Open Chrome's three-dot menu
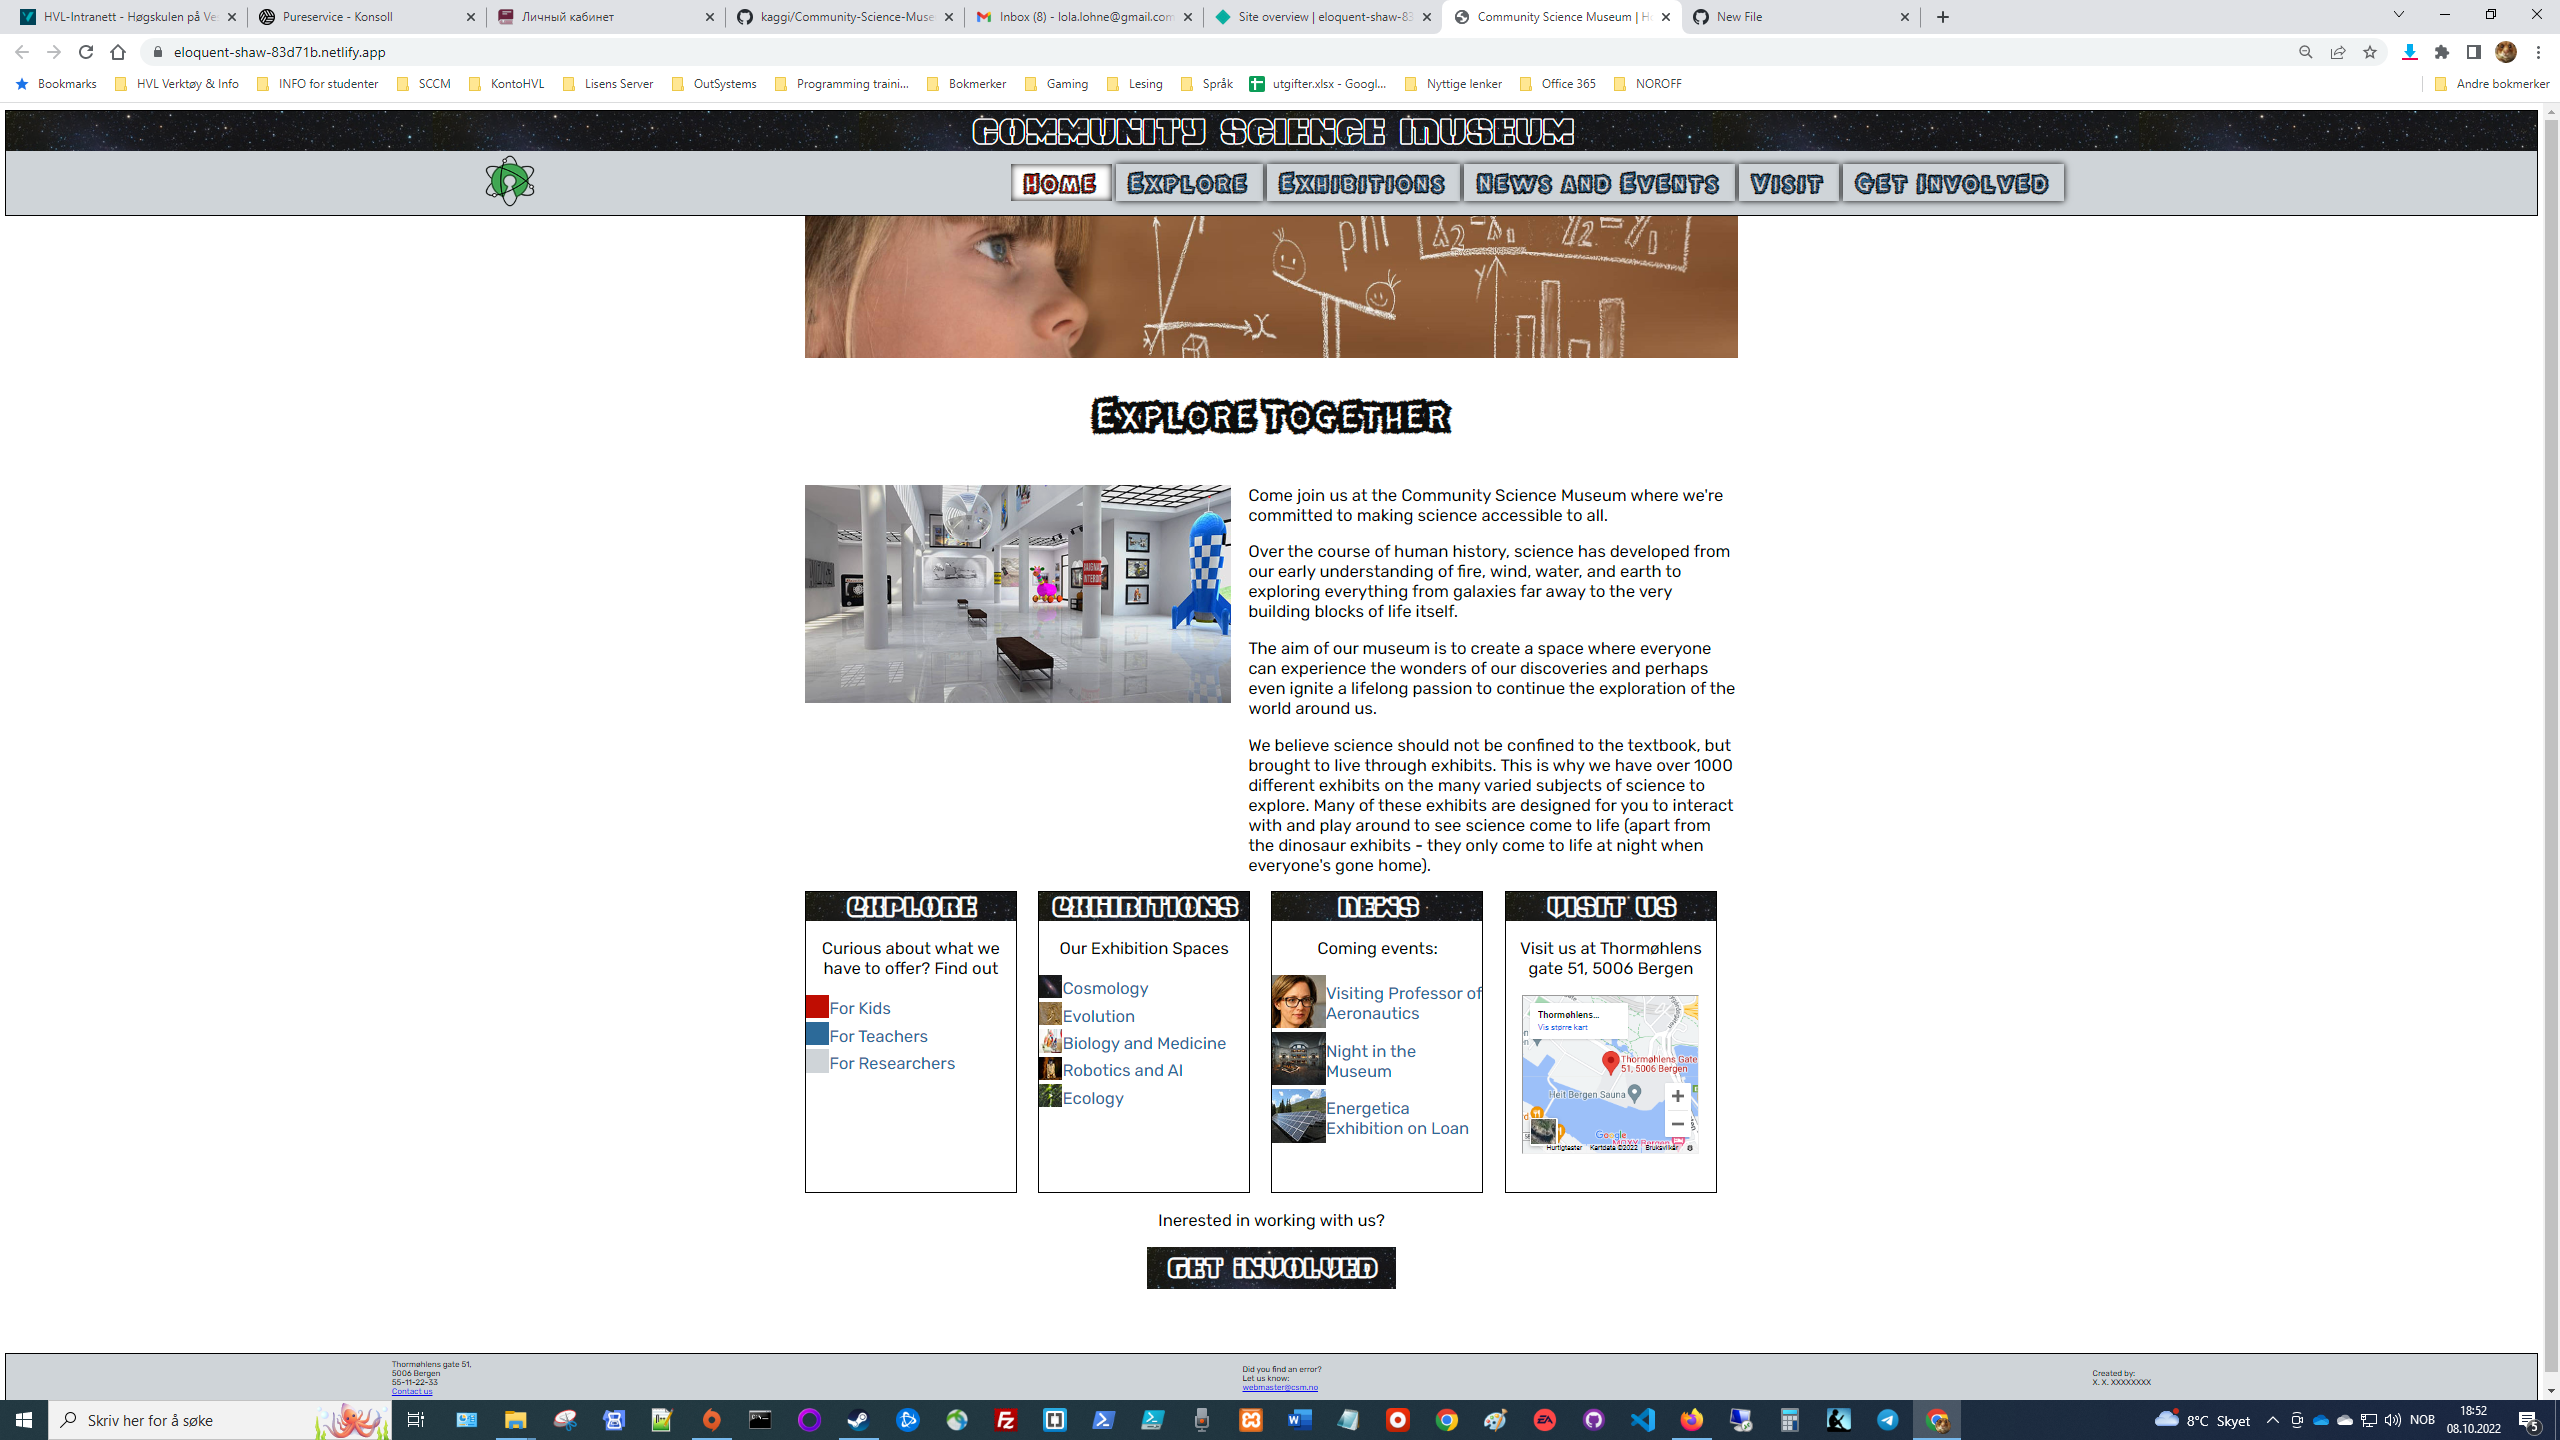The height and width of the screenshot is (1440, 2560). click(x=2537, y=51)
